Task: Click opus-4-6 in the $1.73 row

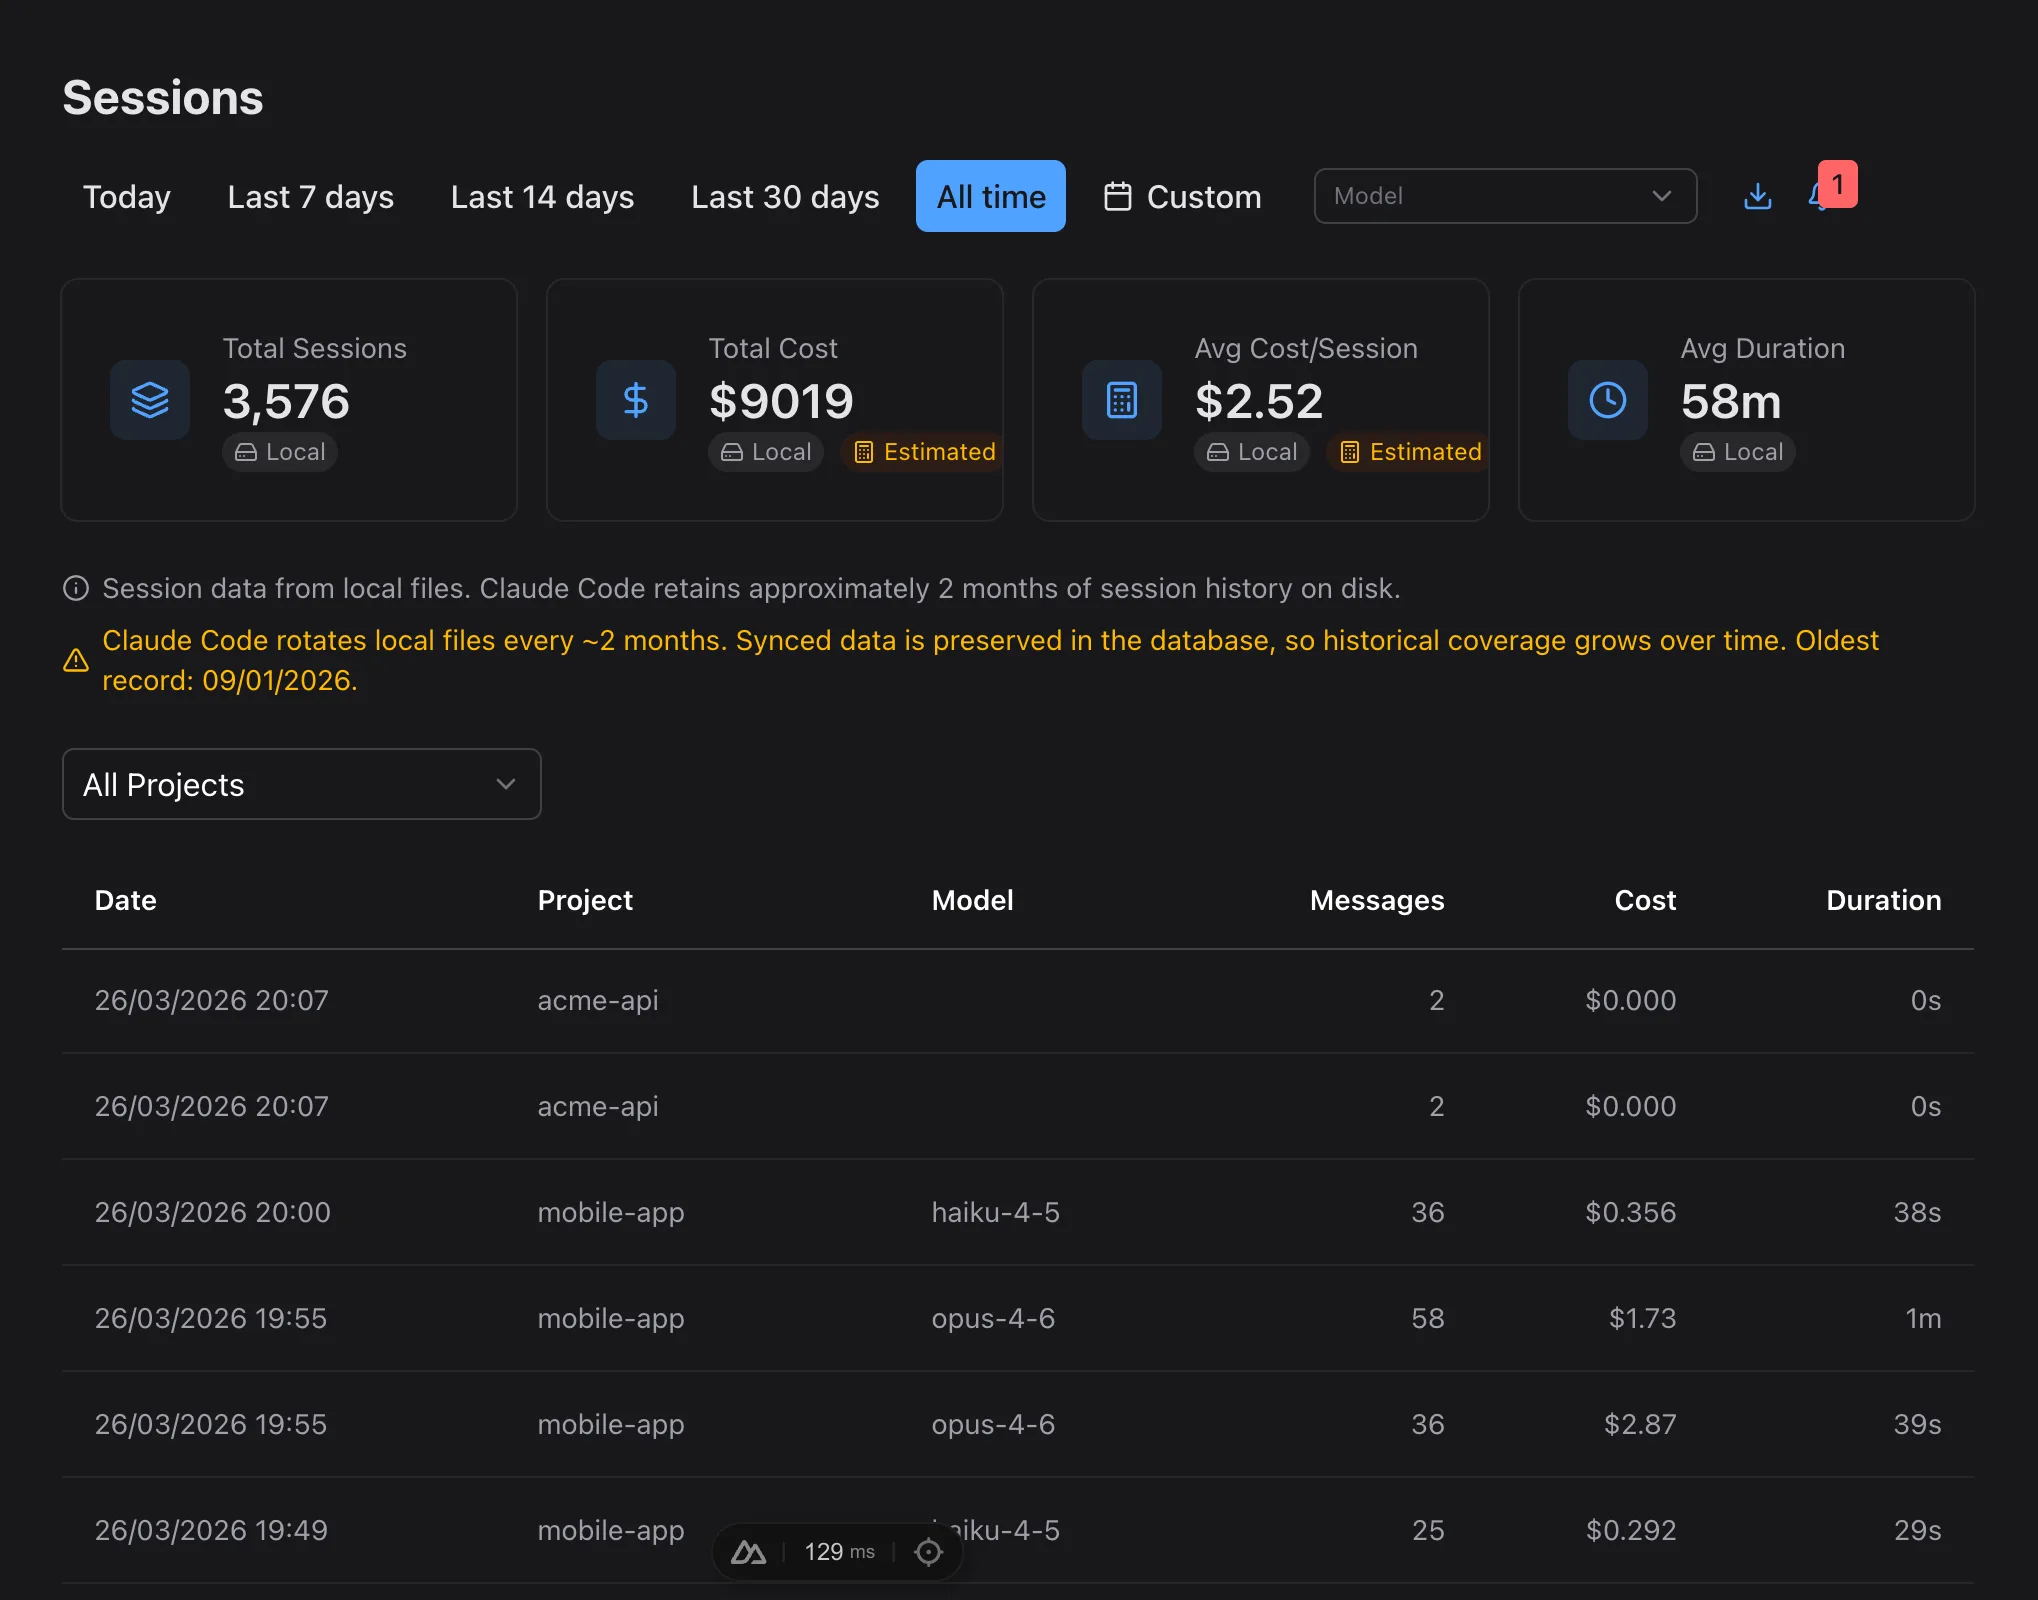Action: point(993,1318)
